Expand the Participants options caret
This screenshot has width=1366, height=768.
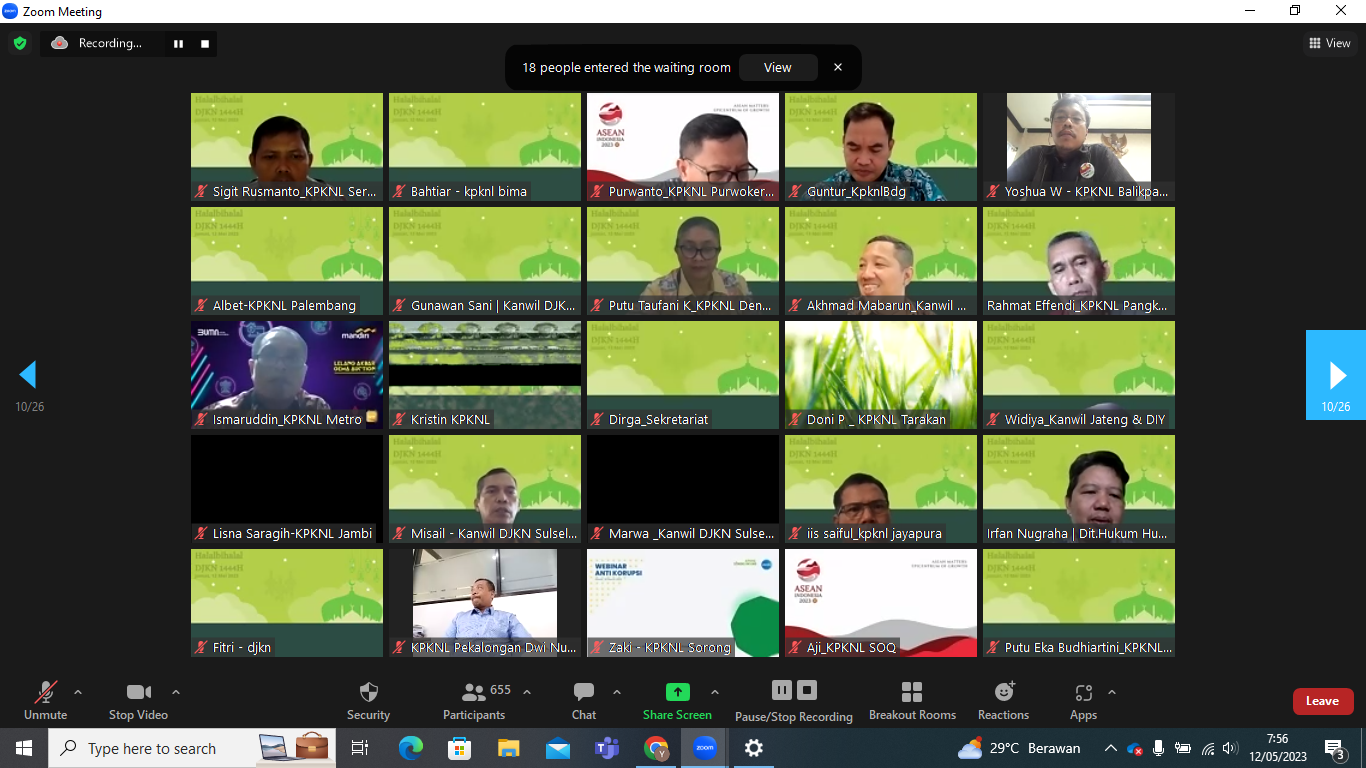click(x=527, y=692)
